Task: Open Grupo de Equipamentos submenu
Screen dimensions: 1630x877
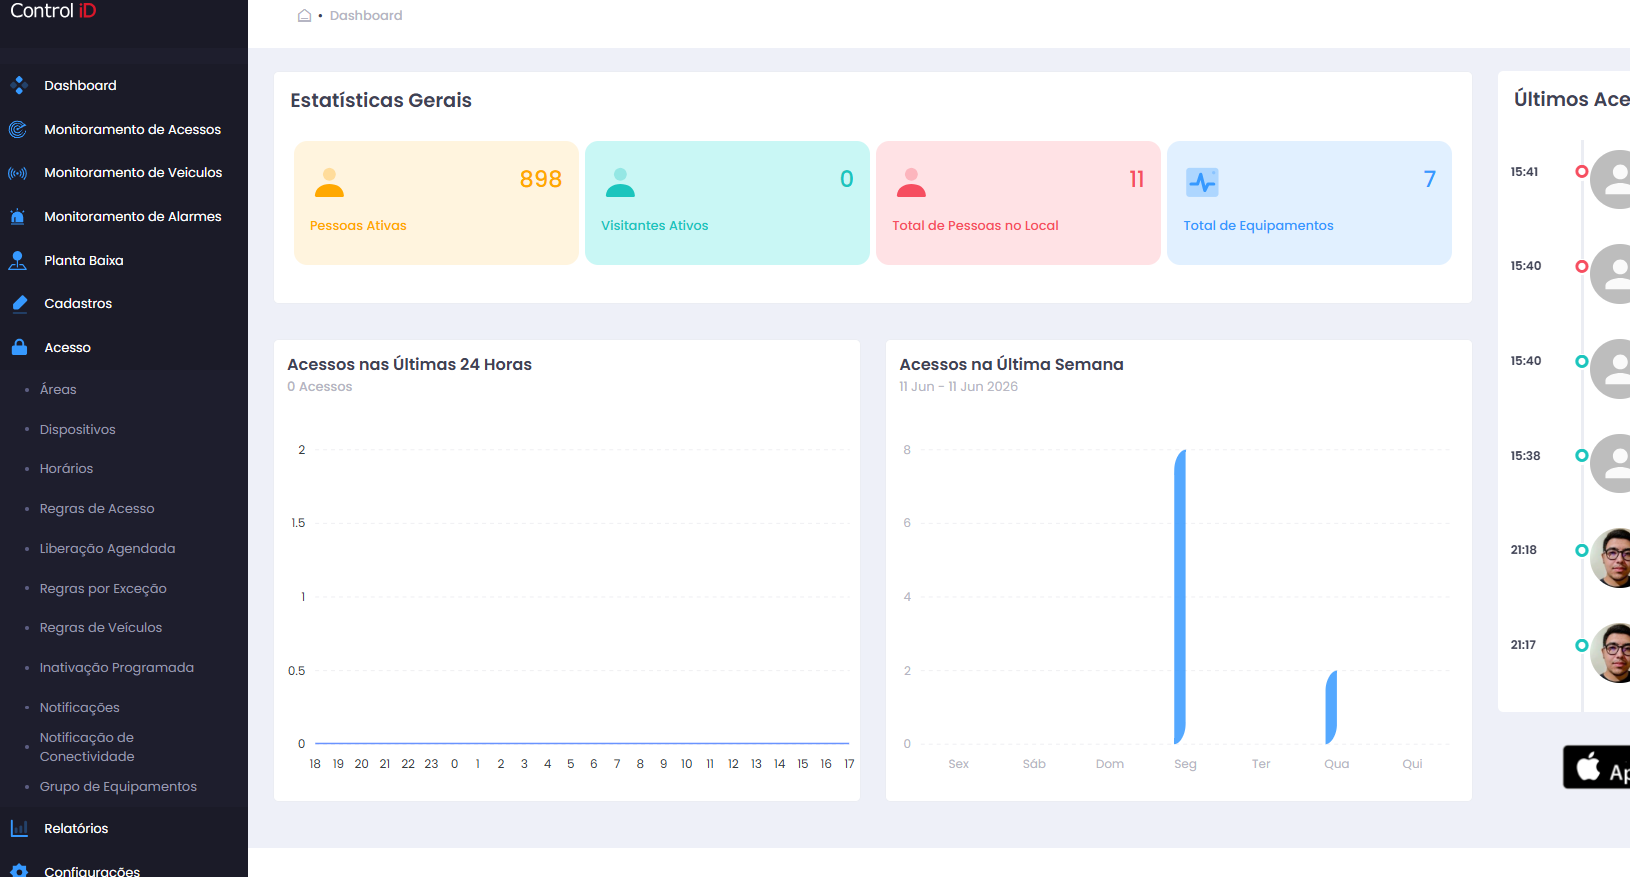Action: (118, 786)
